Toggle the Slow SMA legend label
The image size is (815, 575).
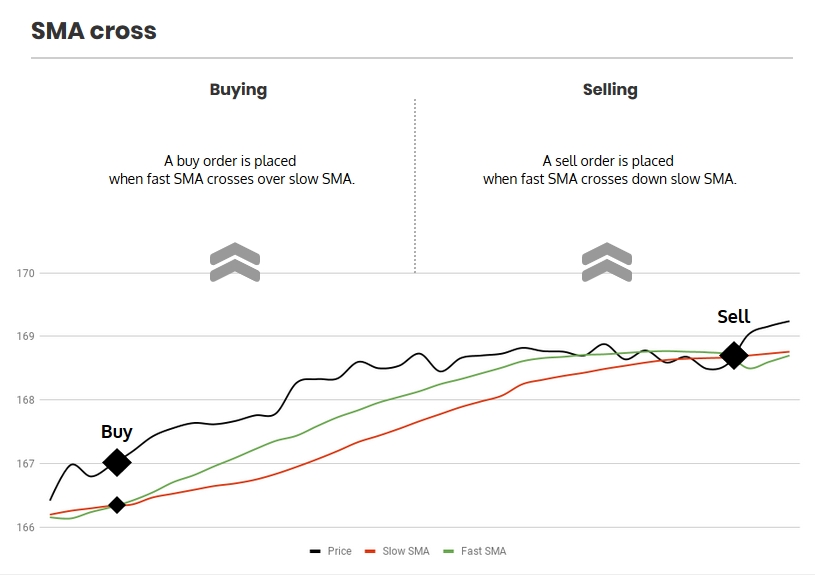(x=406, y=551)
